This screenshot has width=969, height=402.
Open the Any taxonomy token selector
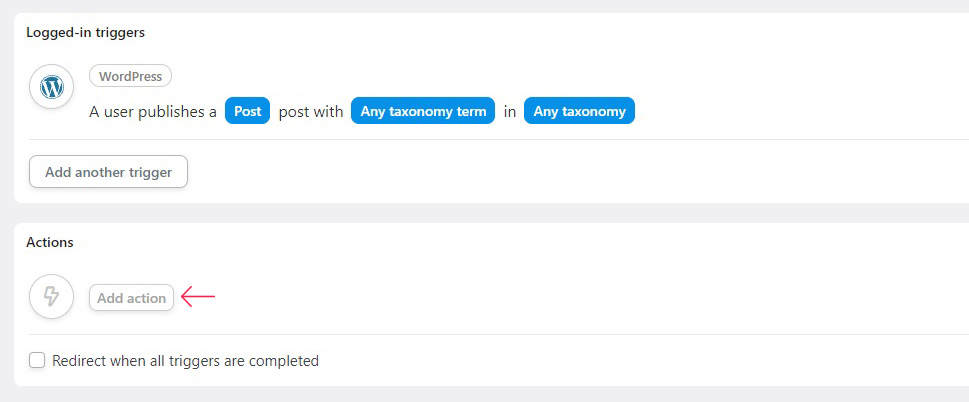(x=579, y=111)
